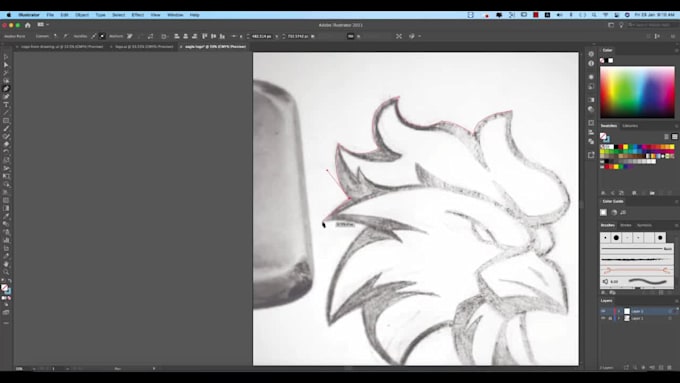Screen dimensions: 680x383
Task: Open the Object menu
Action: tap(82, 15)
